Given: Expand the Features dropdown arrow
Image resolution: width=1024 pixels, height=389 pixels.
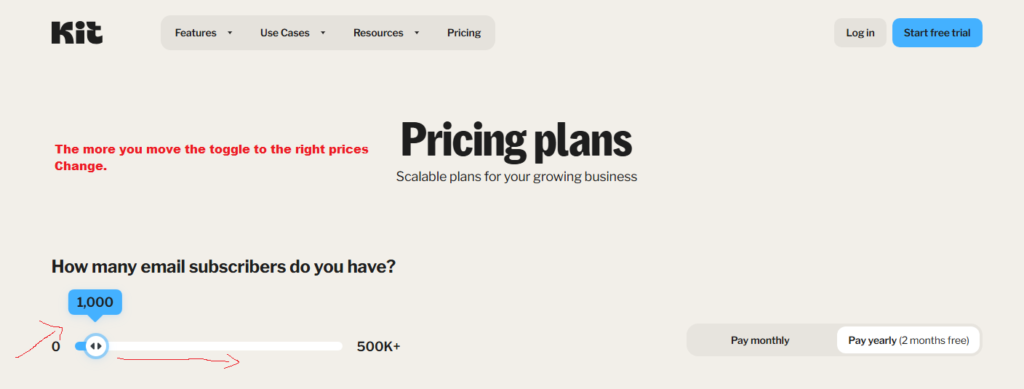Looking at the screenshot, I should (x=229, y=33).
